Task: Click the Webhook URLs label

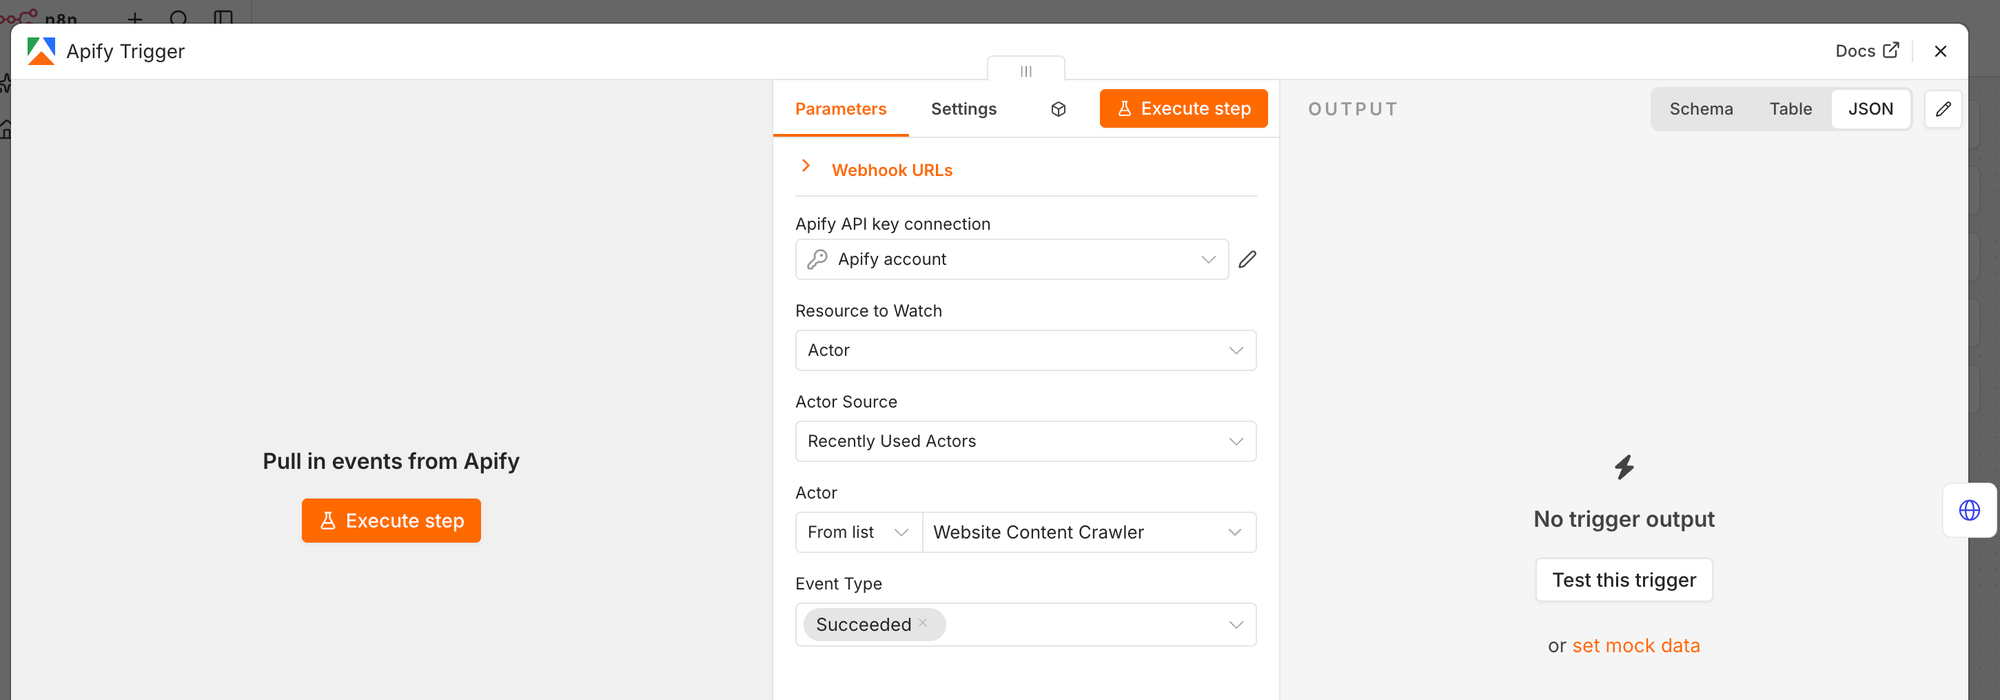Action: (892, 170)
